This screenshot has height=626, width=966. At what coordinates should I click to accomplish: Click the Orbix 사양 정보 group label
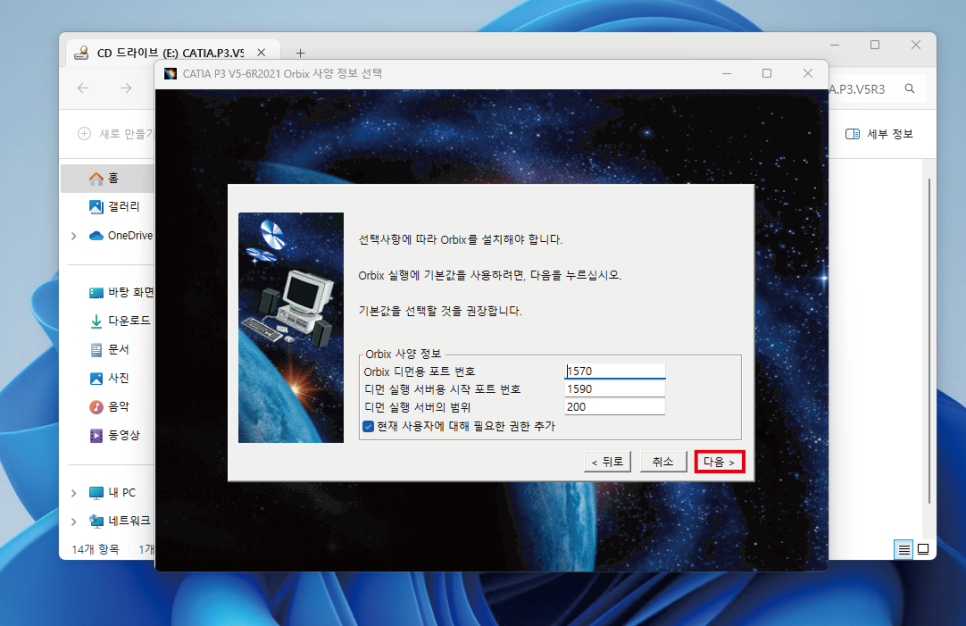click(x=403, y=354)
